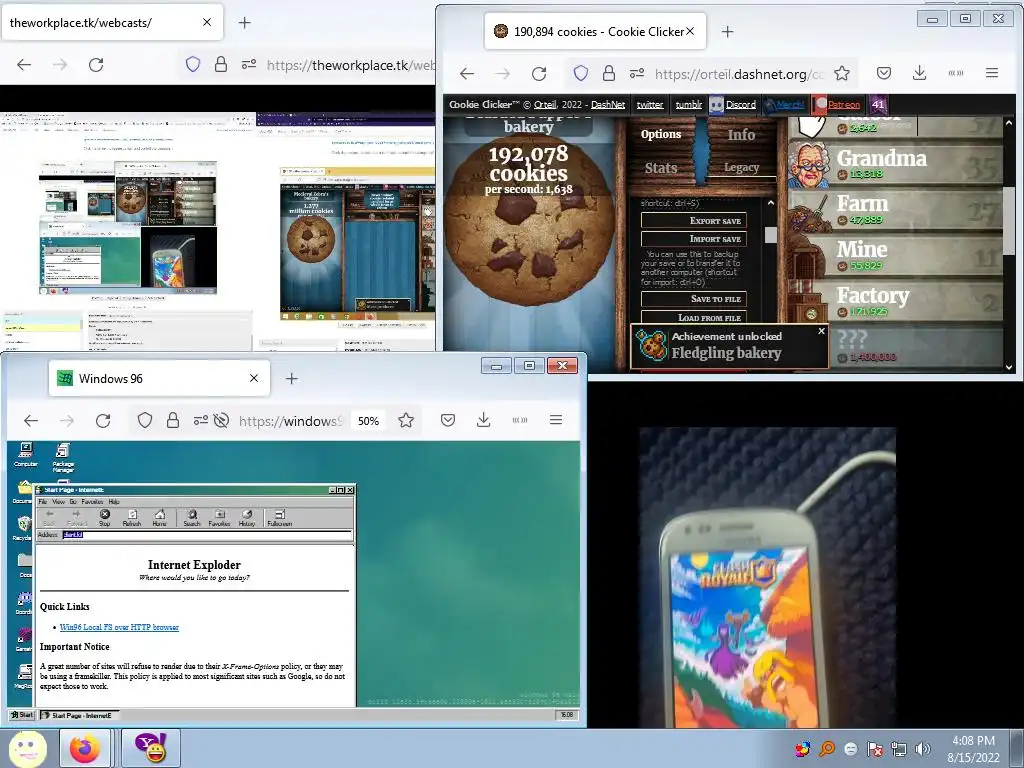The image size is (1024, 768).
Task: Open the twitter link in Cookie Clicker top bar
Action: [650, 104]
